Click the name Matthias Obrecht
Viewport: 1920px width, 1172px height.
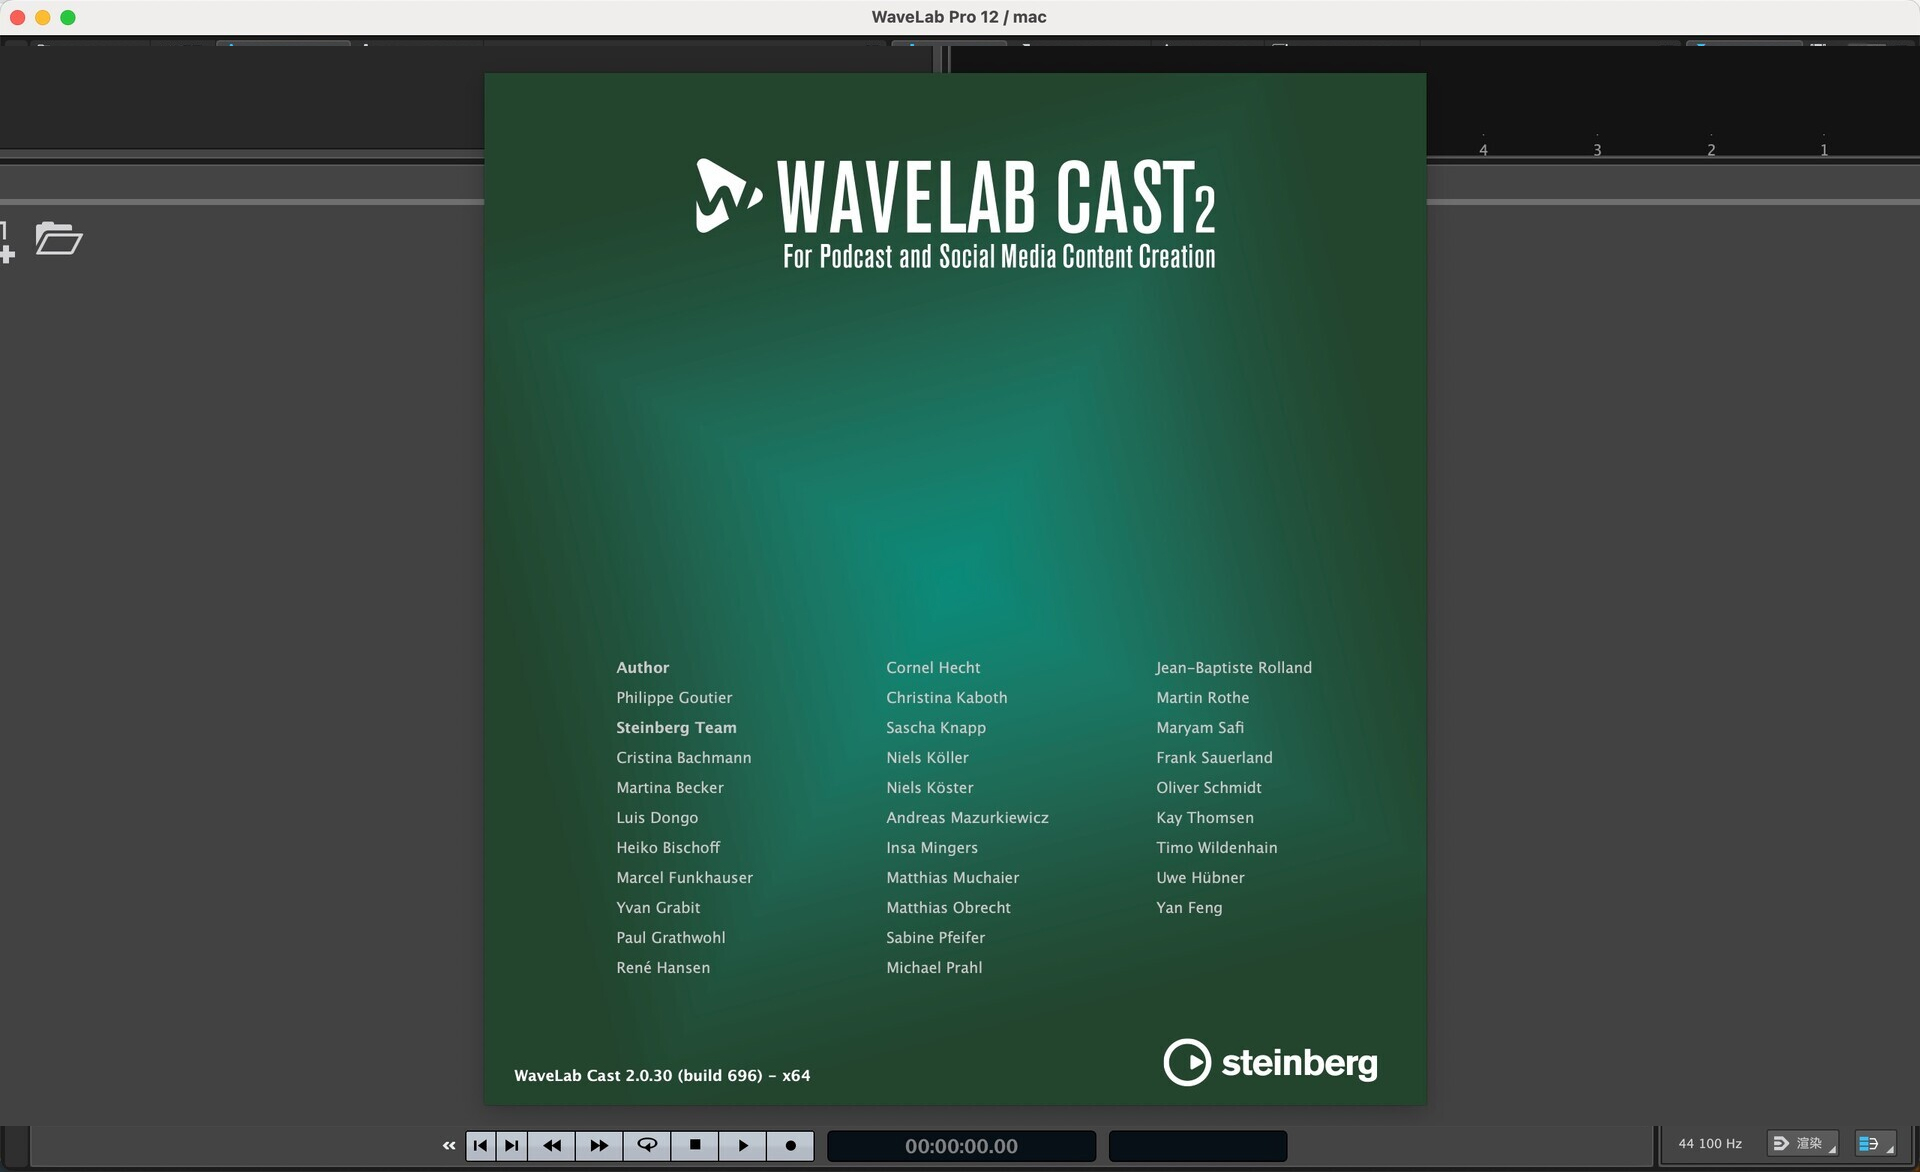tap(948, 908)
